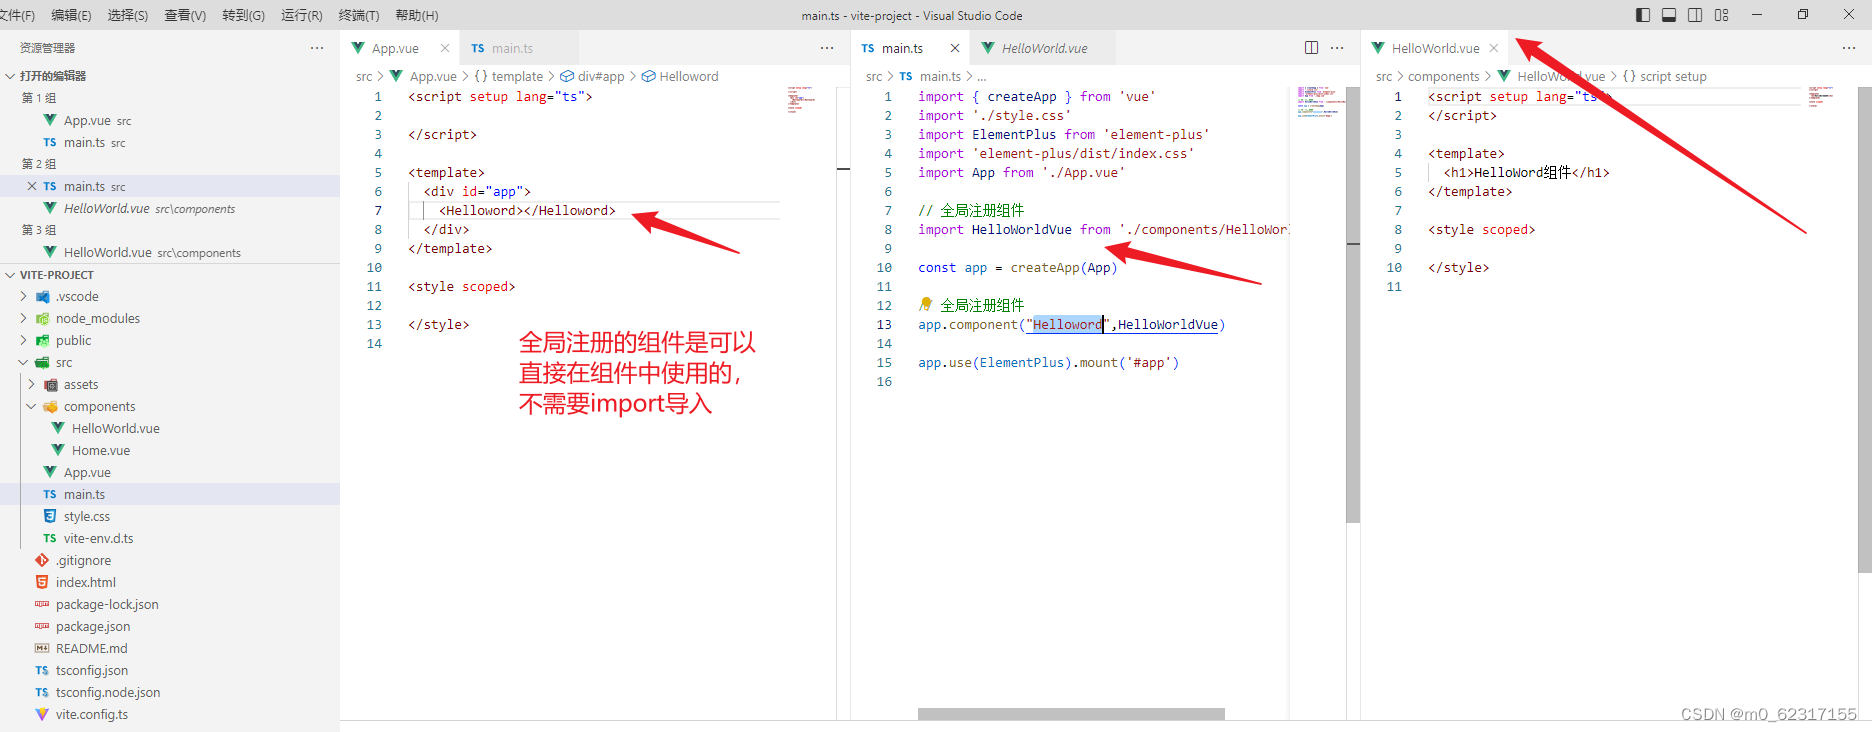The width and height of the screenshot is (1872, 732).
Task: Open more actions for third editor group
Action: click(1849, 48)
